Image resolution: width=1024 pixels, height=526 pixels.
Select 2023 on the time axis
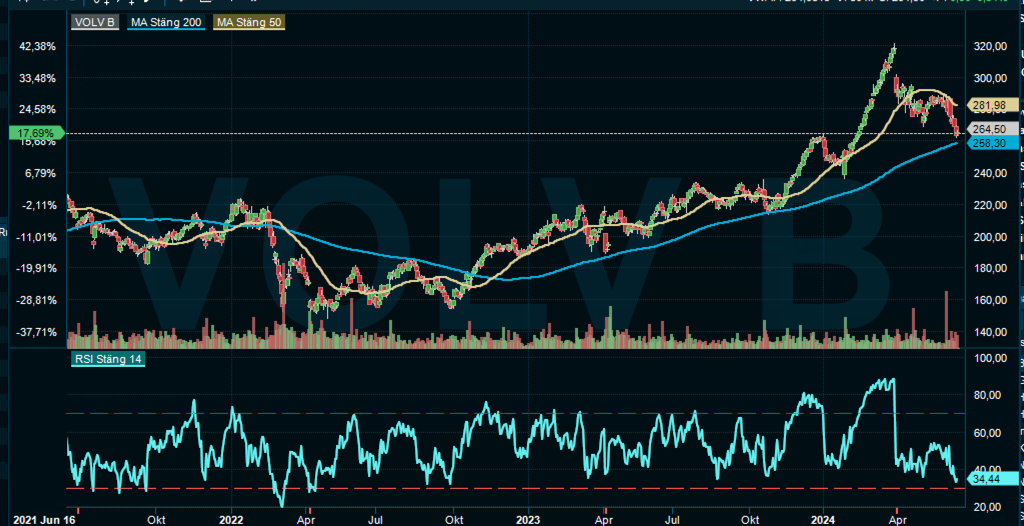(528, 520)
